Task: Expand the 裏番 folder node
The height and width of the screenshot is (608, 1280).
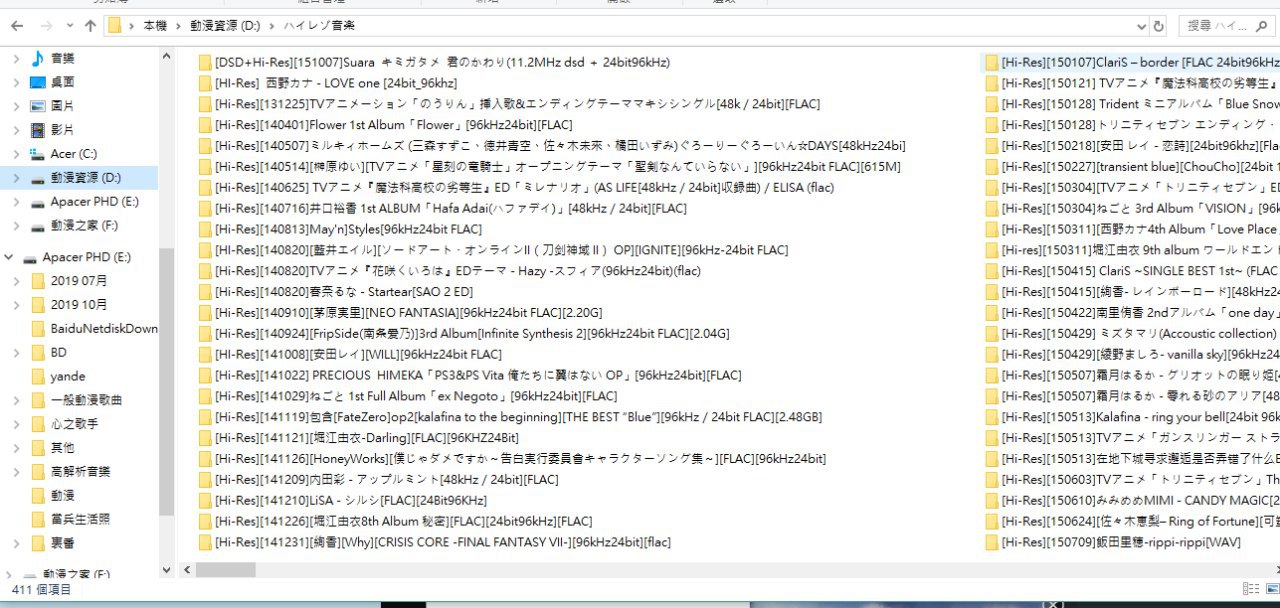Action: 16,543
